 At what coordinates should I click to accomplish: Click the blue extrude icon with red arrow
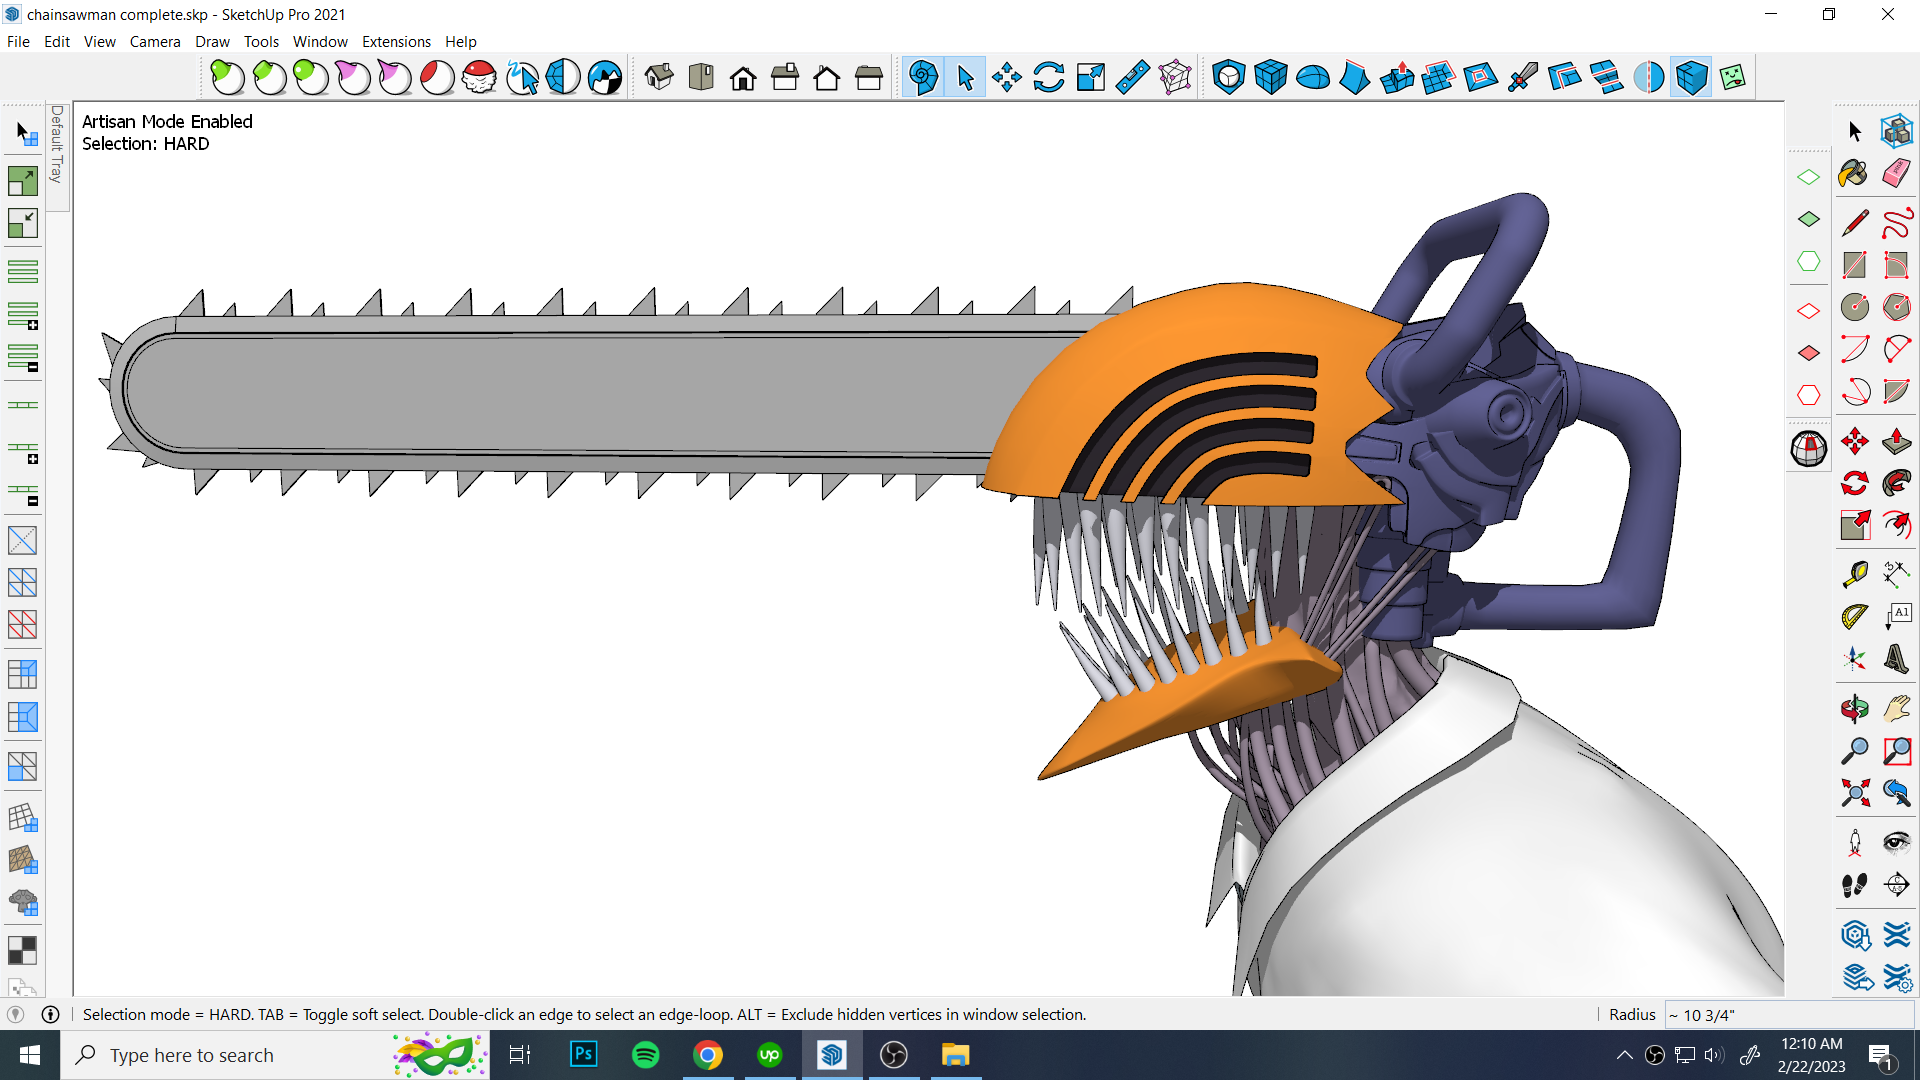coord(1397,77)
